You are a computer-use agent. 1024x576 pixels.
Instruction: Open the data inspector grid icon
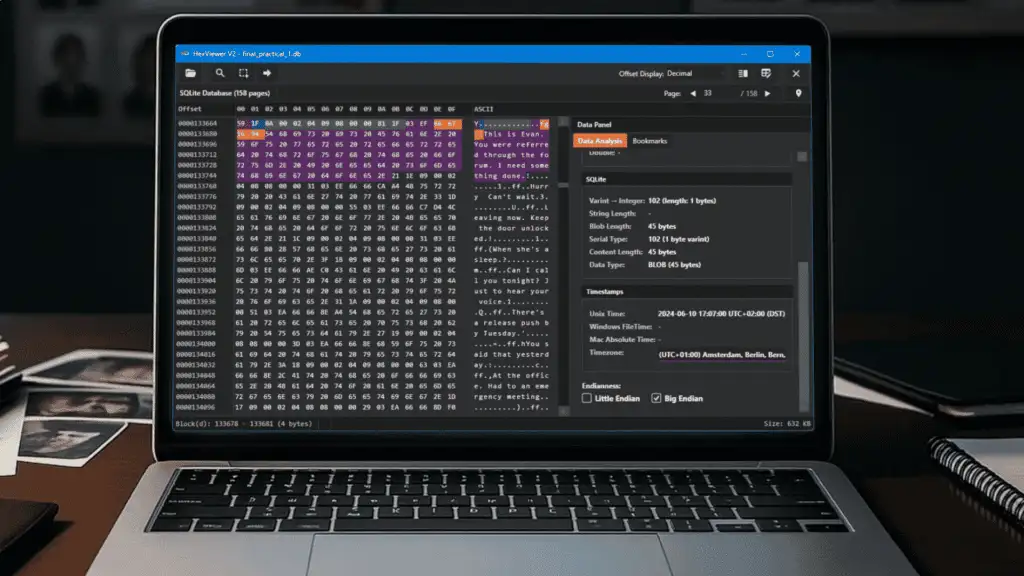pyautogui.click(x=765, y=73)
